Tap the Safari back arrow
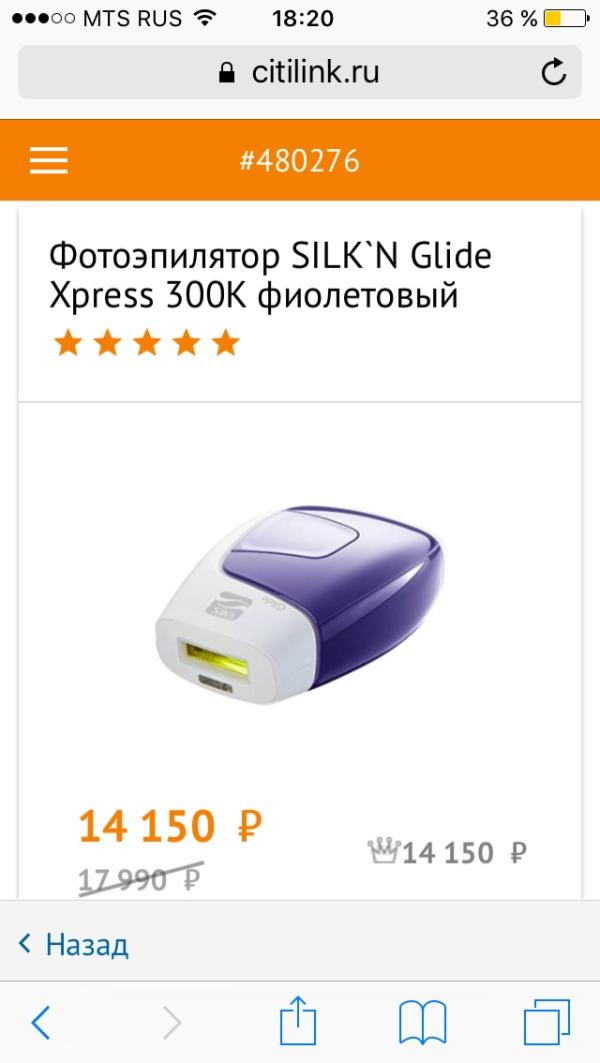The height and width of the screenshot is (1063, 600). 41,1022
